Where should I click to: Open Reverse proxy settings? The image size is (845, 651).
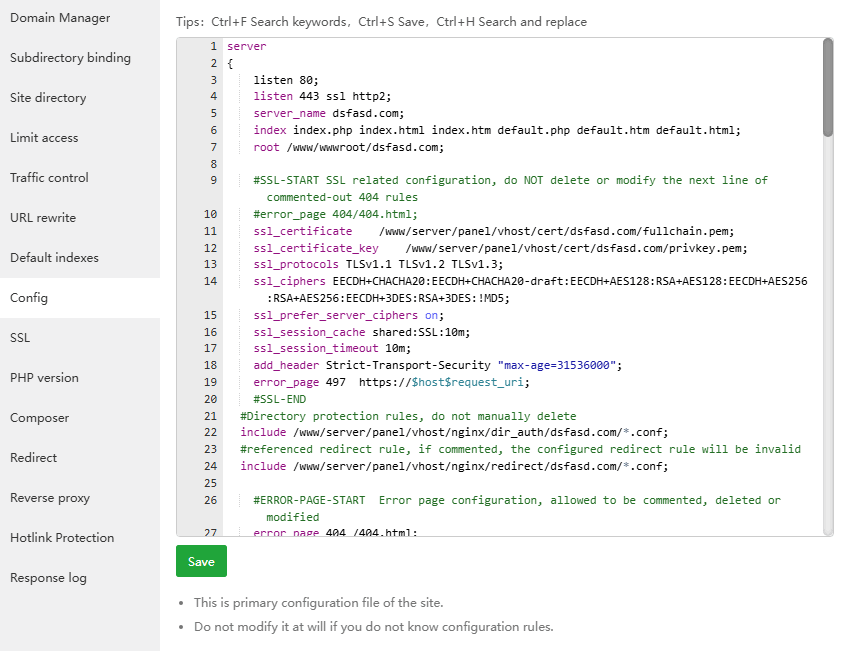pyautogui.click(x=50, y=498)
